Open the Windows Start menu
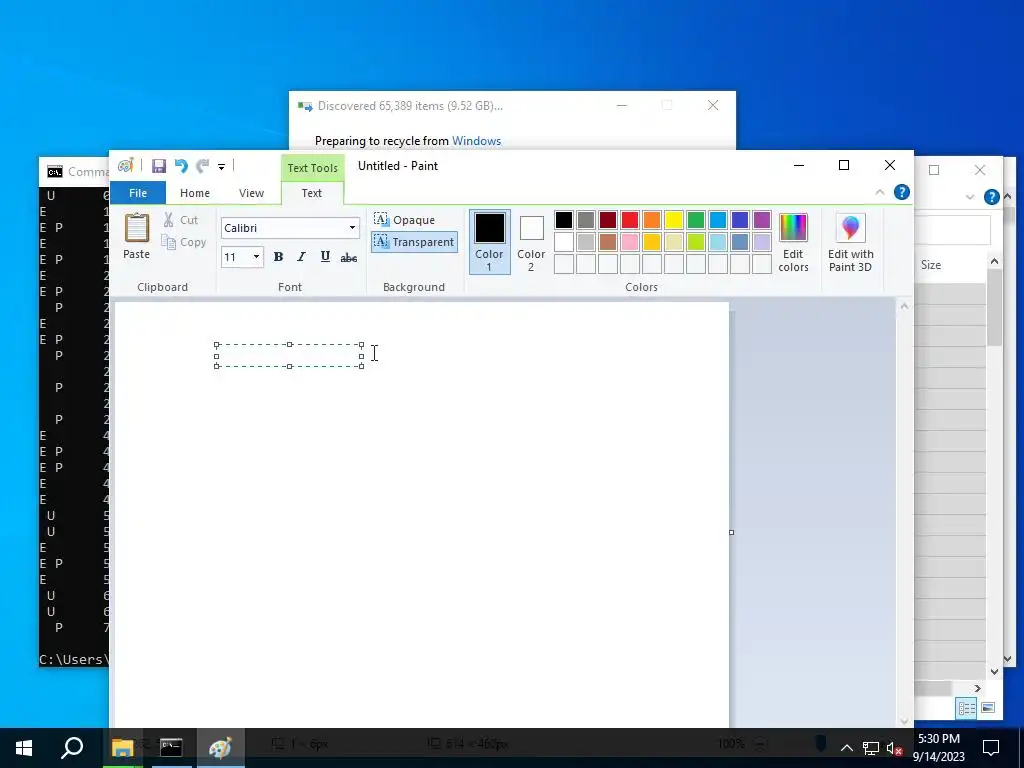Image resolution: width=1024 pixels, height=768 pixels. click(24, 748)
